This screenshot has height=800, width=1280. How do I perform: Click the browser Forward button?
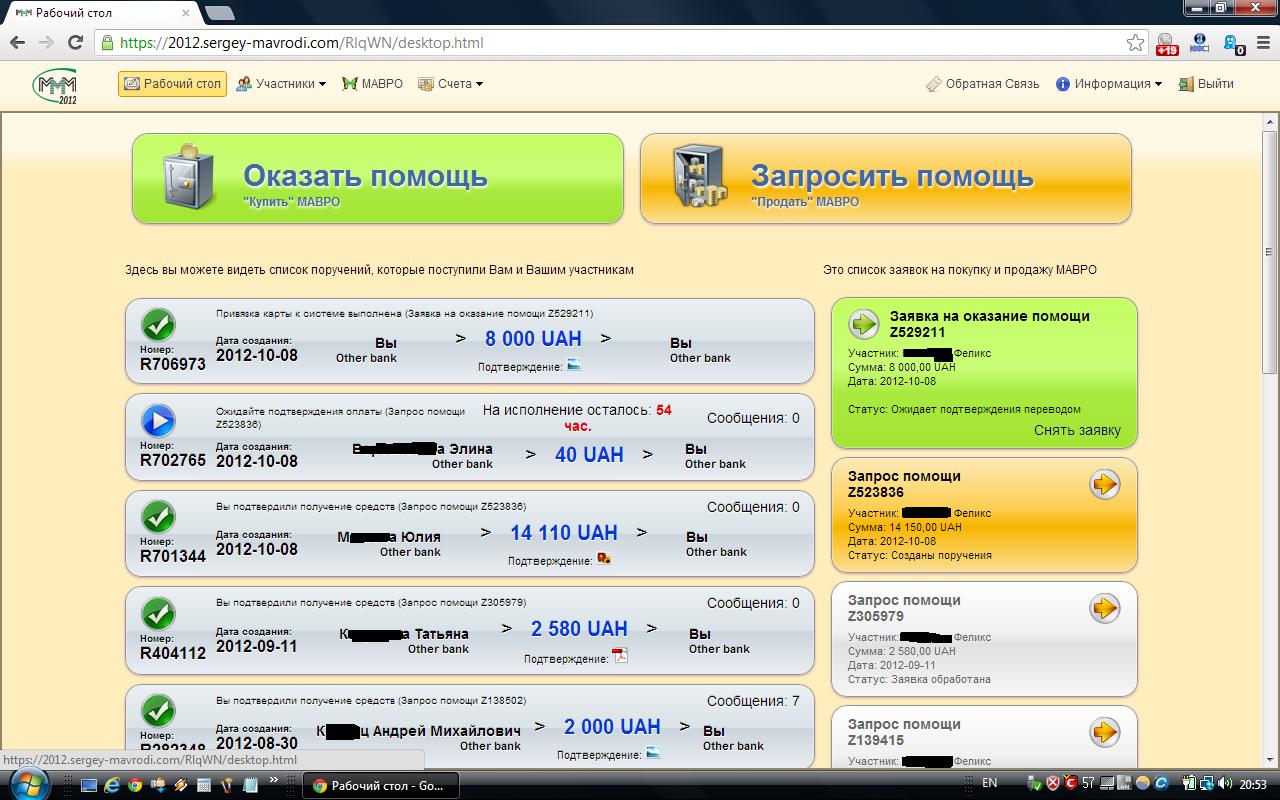(x=46, y=43)
